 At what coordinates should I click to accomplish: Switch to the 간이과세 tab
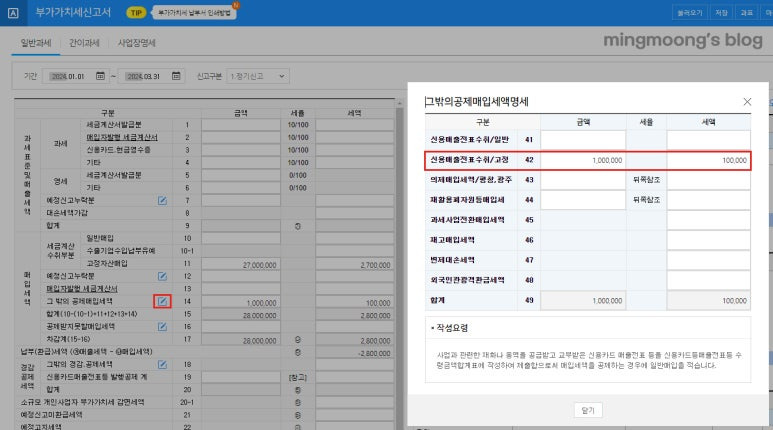(84, 43)
